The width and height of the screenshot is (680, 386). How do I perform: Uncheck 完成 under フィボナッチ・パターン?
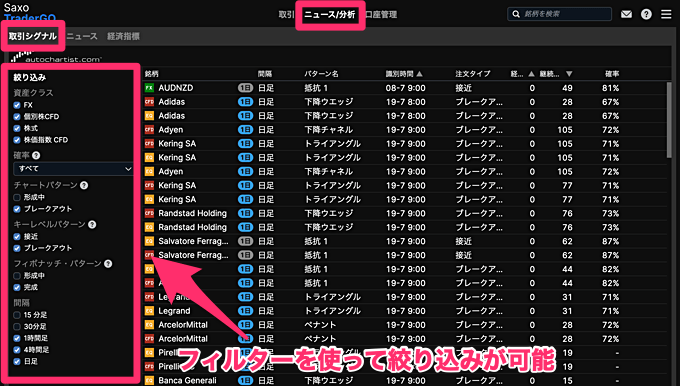pyautogui.click(x=17, y=287)
